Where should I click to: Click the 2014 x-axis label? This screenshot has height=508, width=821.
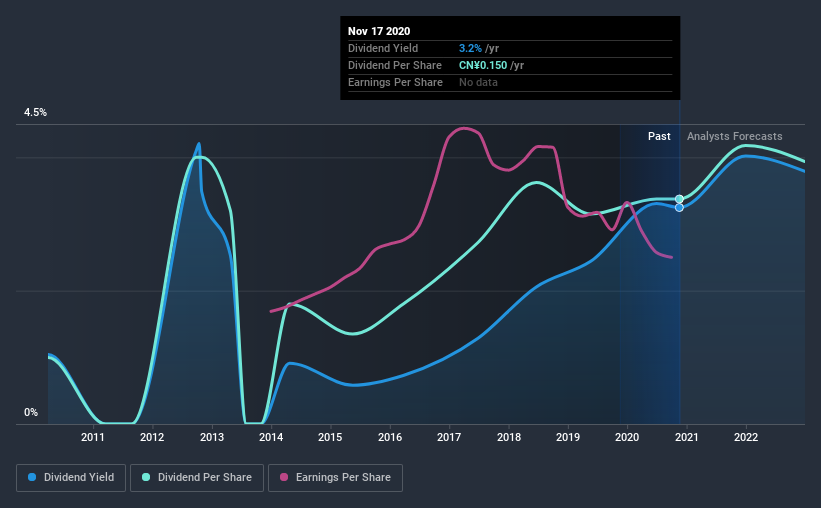[x=271, y=437]
